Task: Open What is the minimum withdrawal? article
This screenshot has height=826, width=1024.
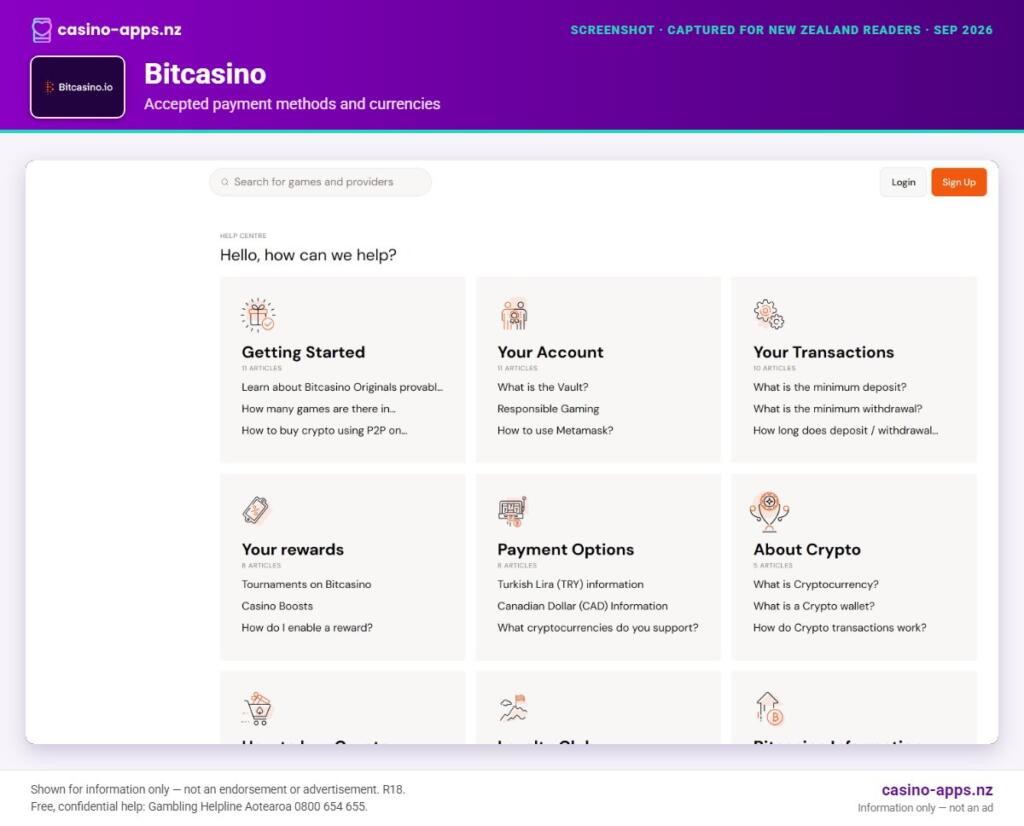Action: 837,409
